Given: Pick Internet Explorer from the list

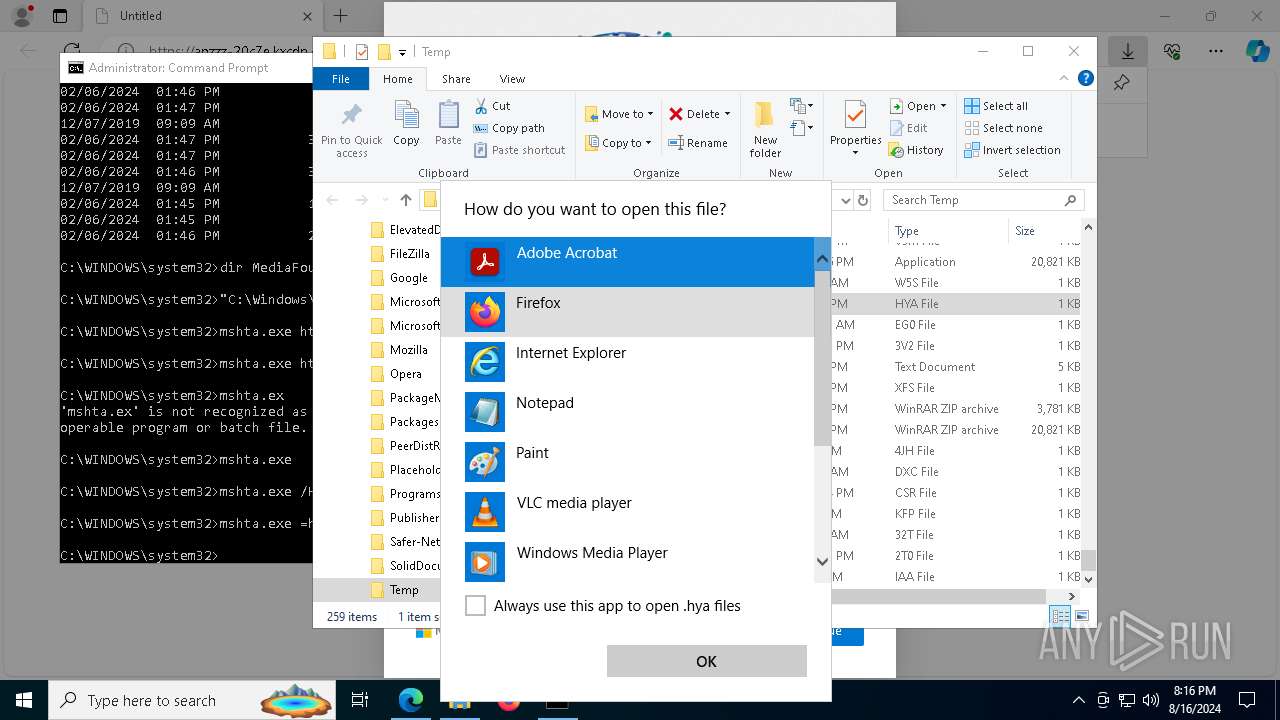Looking at the screenshot, I should tap(628, 362).
